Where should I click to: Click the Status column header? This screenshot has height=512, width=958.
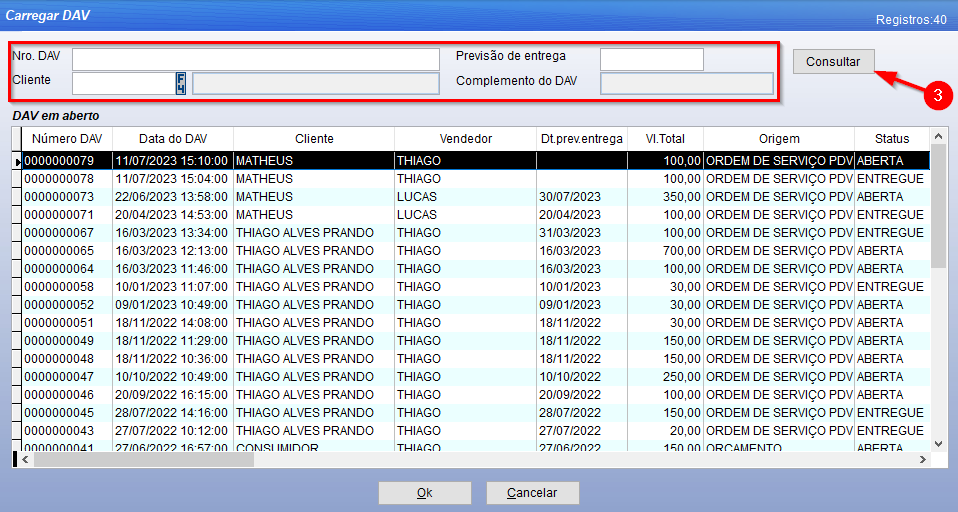point(892,138)
